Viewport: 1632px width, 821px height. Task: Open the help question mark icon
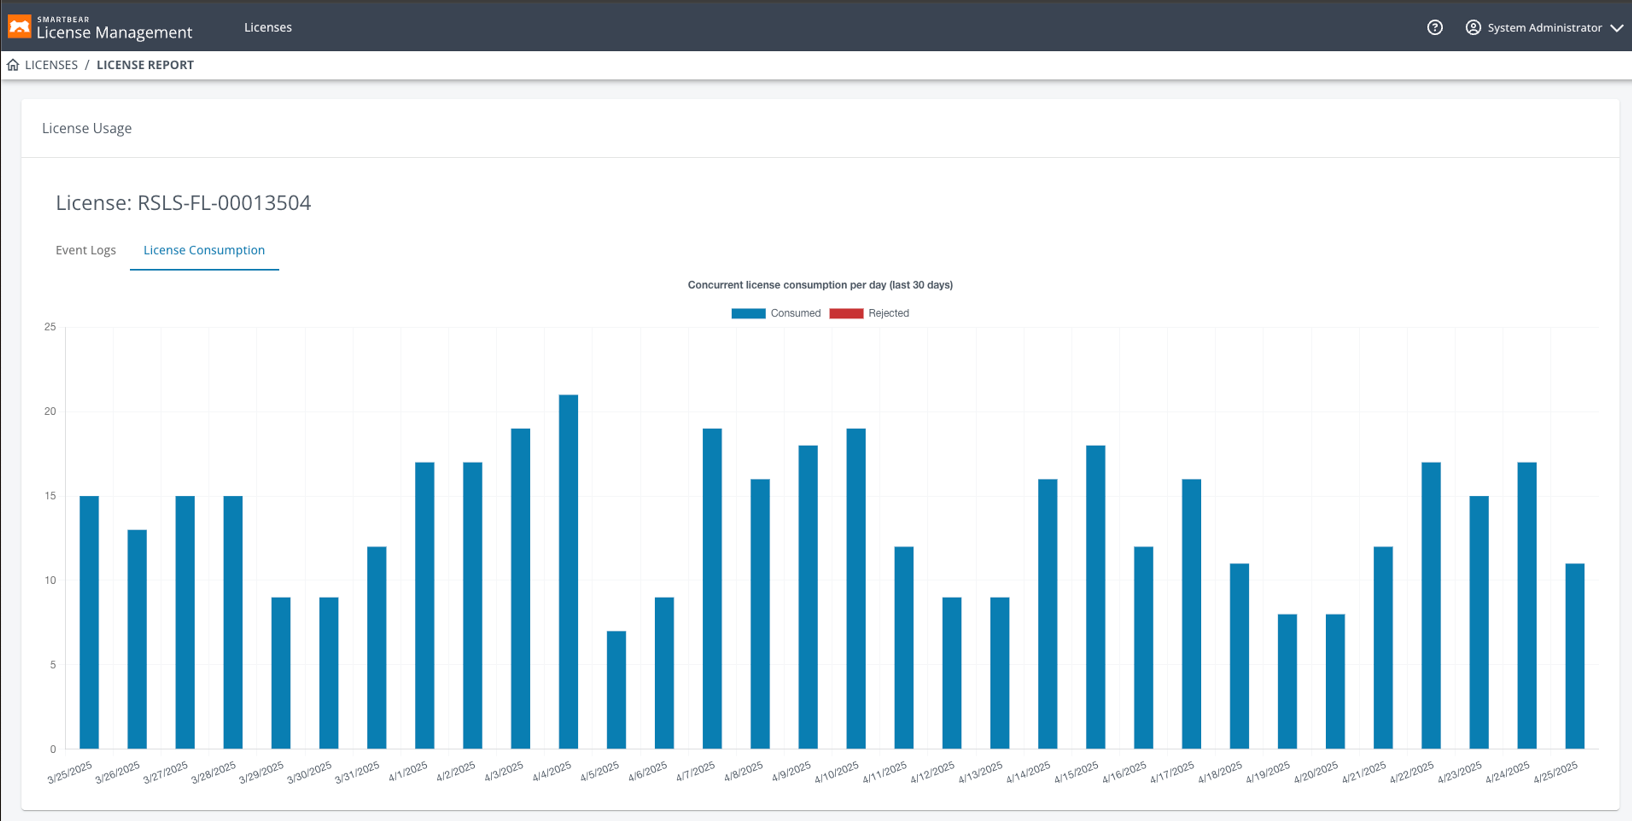[1434, 27]
